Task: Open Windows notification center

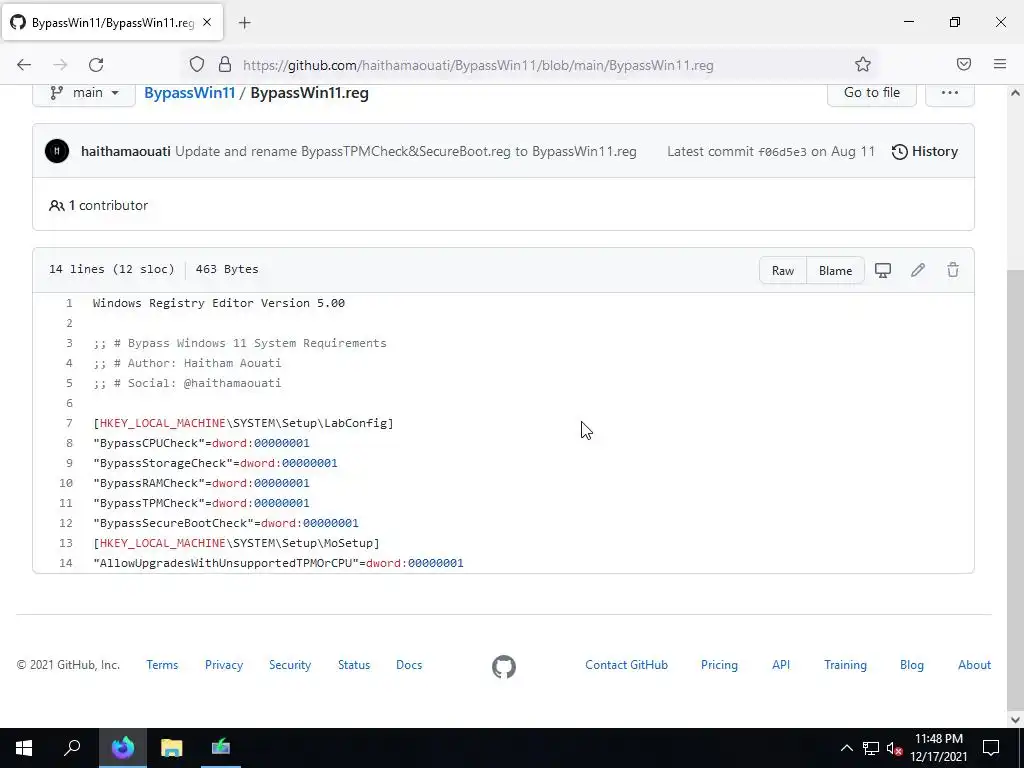Action: pos(991,748)
